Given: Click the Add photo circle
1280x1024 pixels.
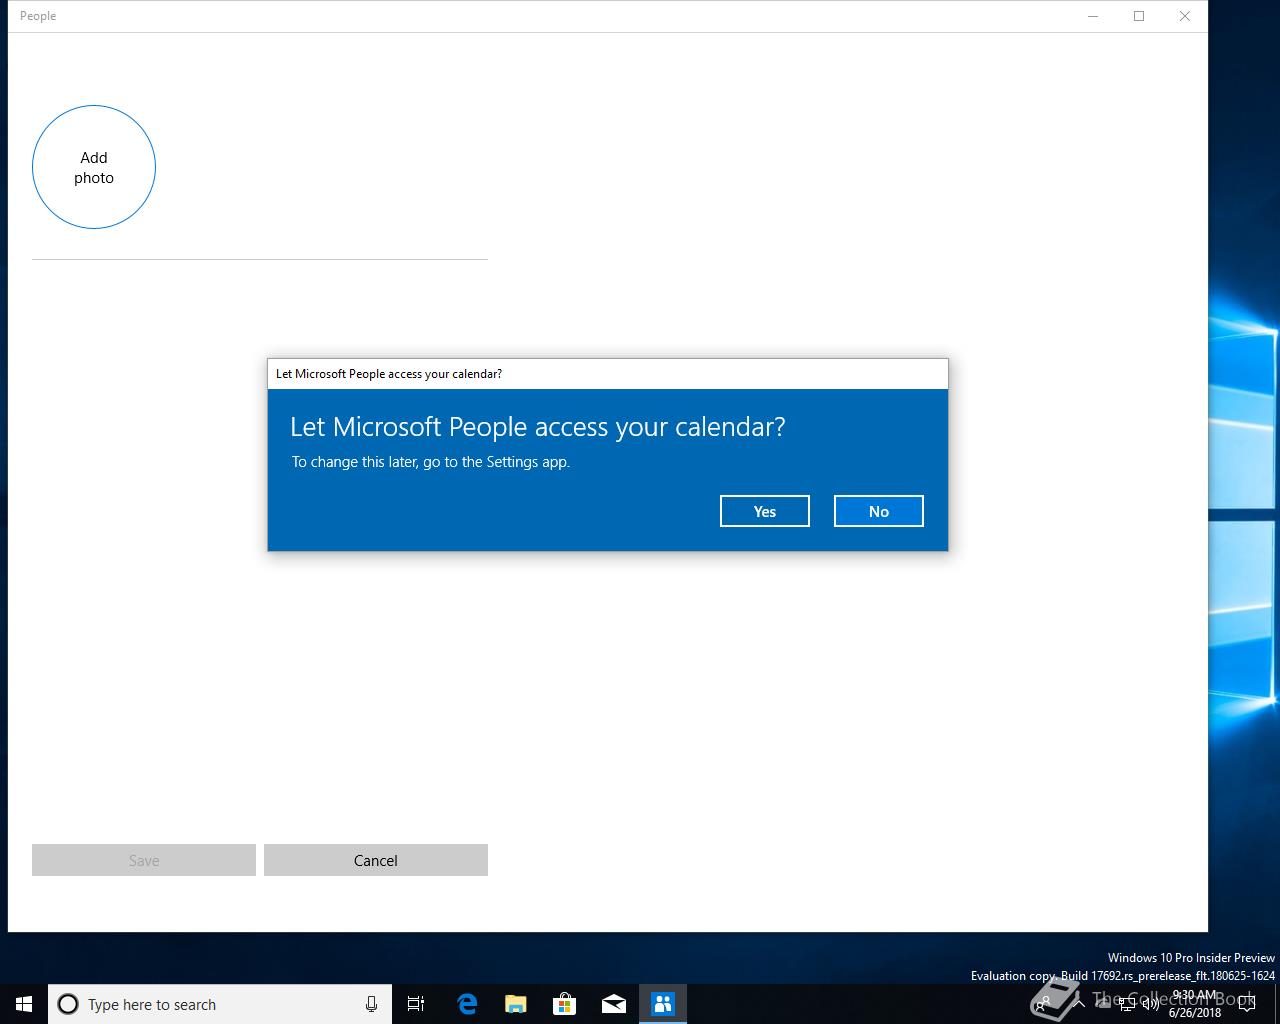Looking at the screenshot, I should 94,167.
